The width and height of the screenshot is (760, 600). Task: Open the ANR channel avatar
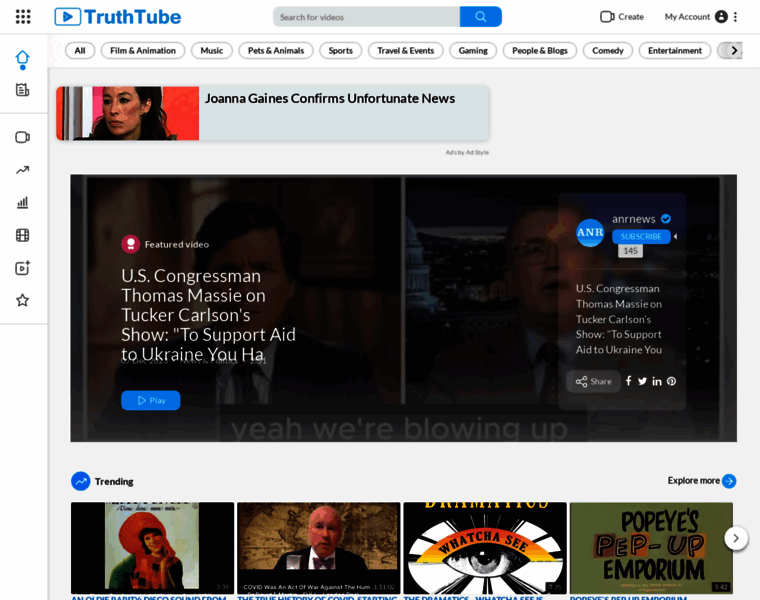(590, 233)
